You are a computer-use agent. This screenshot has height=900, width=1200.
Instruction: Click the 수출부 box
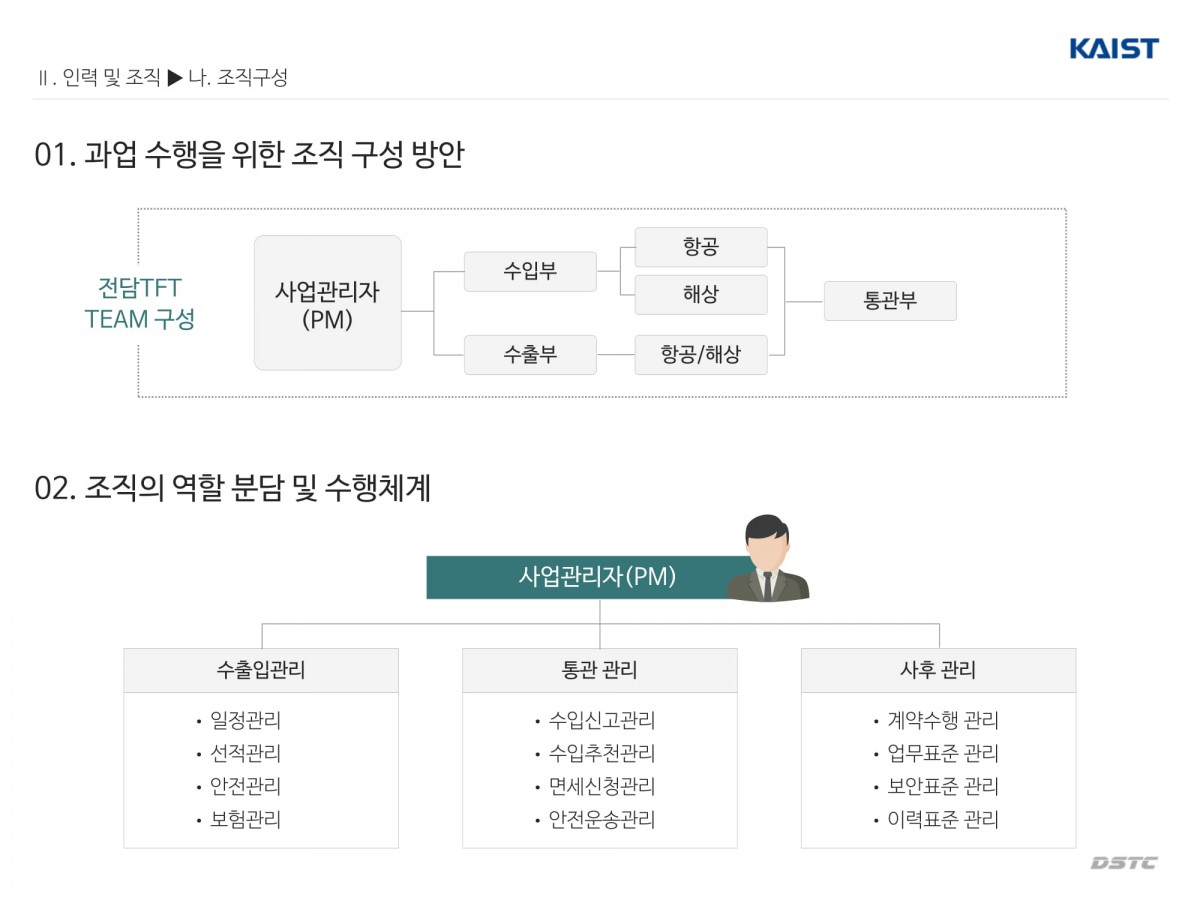click(x=530, y=355)
